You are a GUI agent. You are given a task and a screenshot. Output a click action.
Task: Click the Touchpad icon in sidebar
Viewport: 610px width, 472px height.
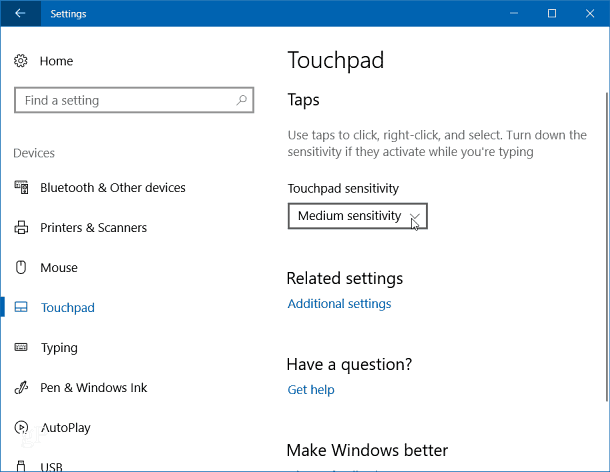(x=21, y=307)
